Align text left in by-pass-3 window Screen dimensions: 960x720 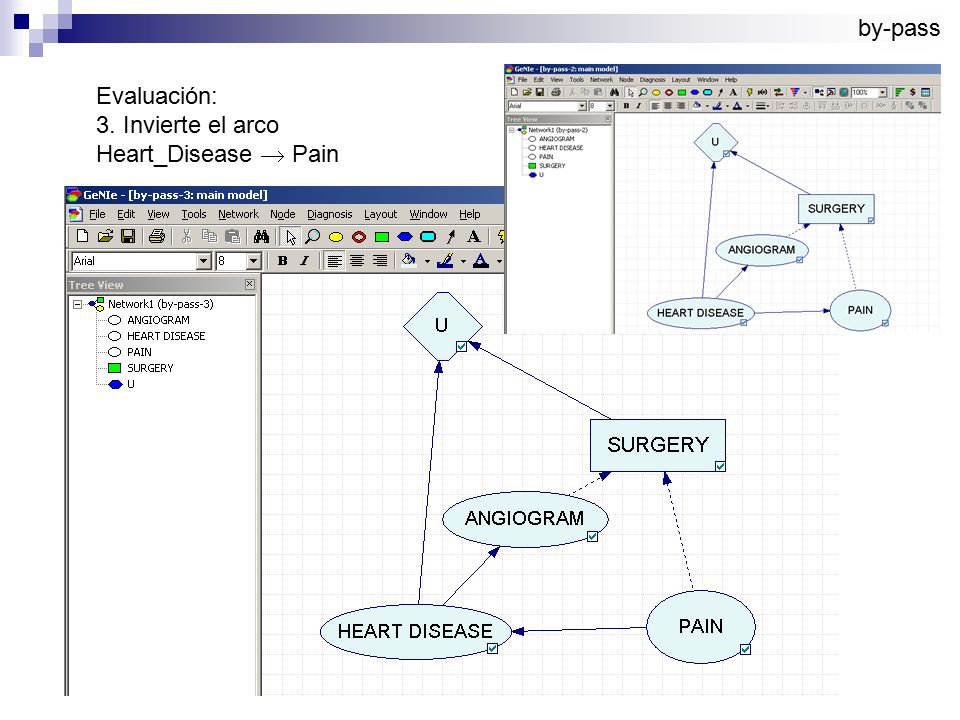[334, 261]
